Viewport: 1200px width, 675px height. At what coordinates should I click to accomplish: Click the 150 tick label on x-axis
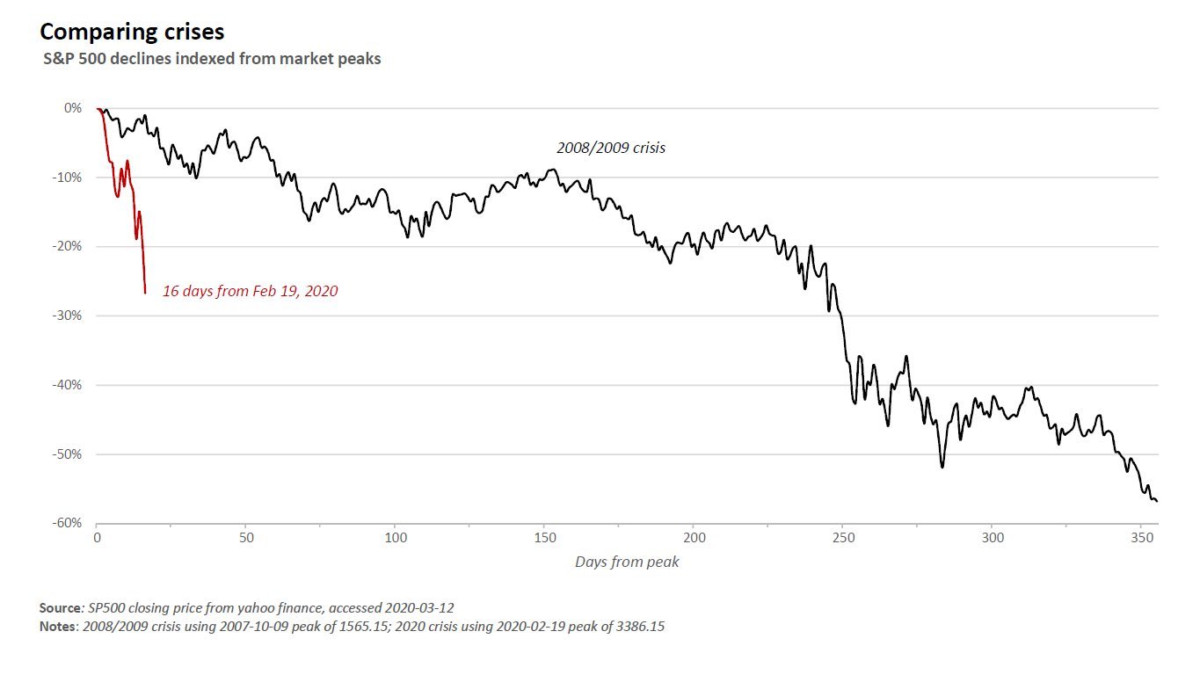coord(544,538)
